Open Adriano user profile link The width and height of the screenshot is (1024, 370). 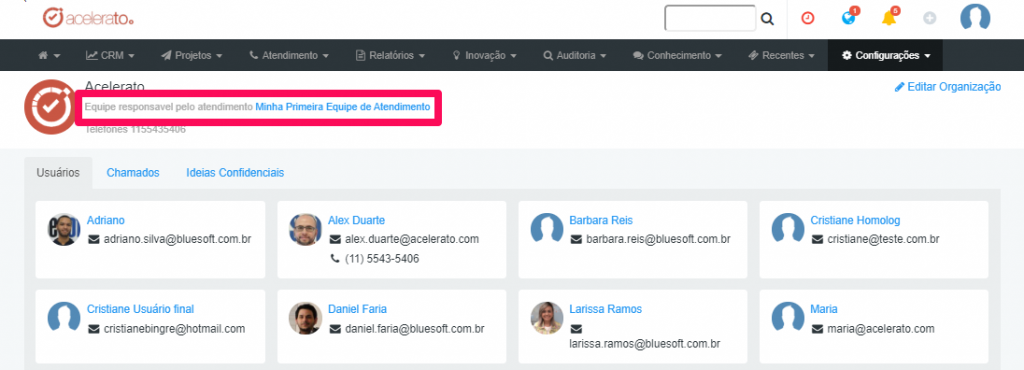click(x=106, y=221)
